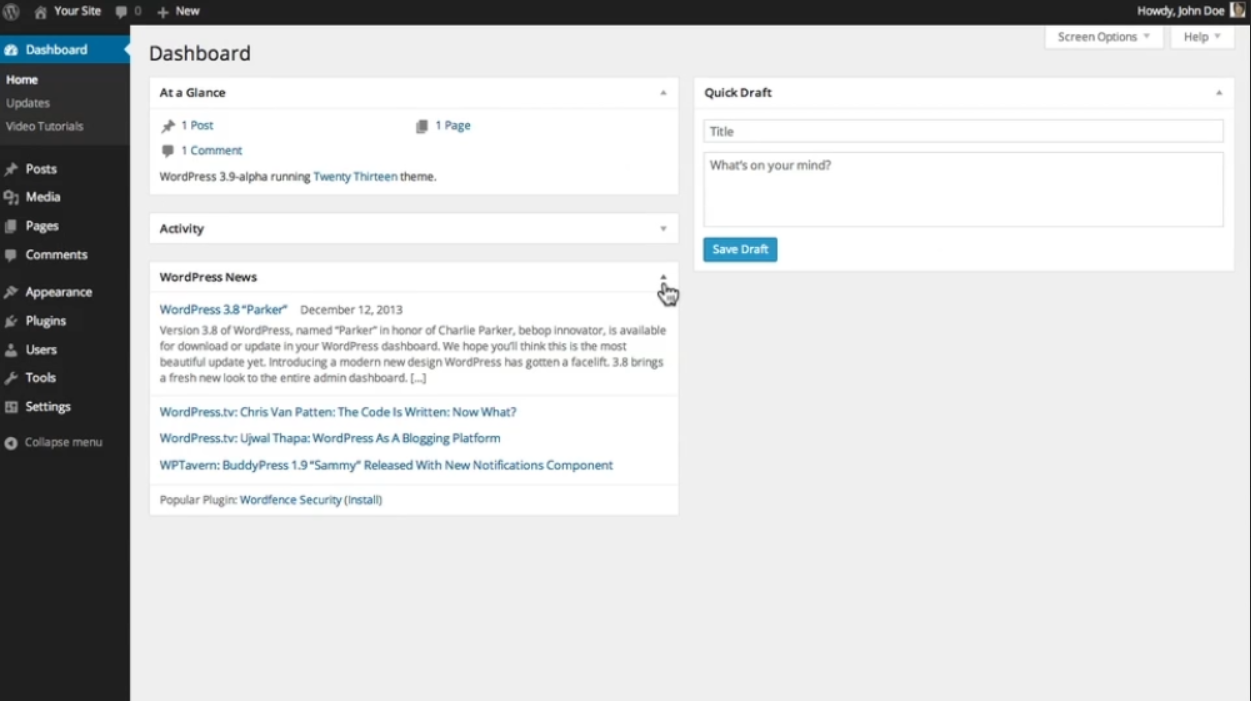Click the Appearance paintbrush icon
The image size is (1251, 701).
(x=11, y=292)
